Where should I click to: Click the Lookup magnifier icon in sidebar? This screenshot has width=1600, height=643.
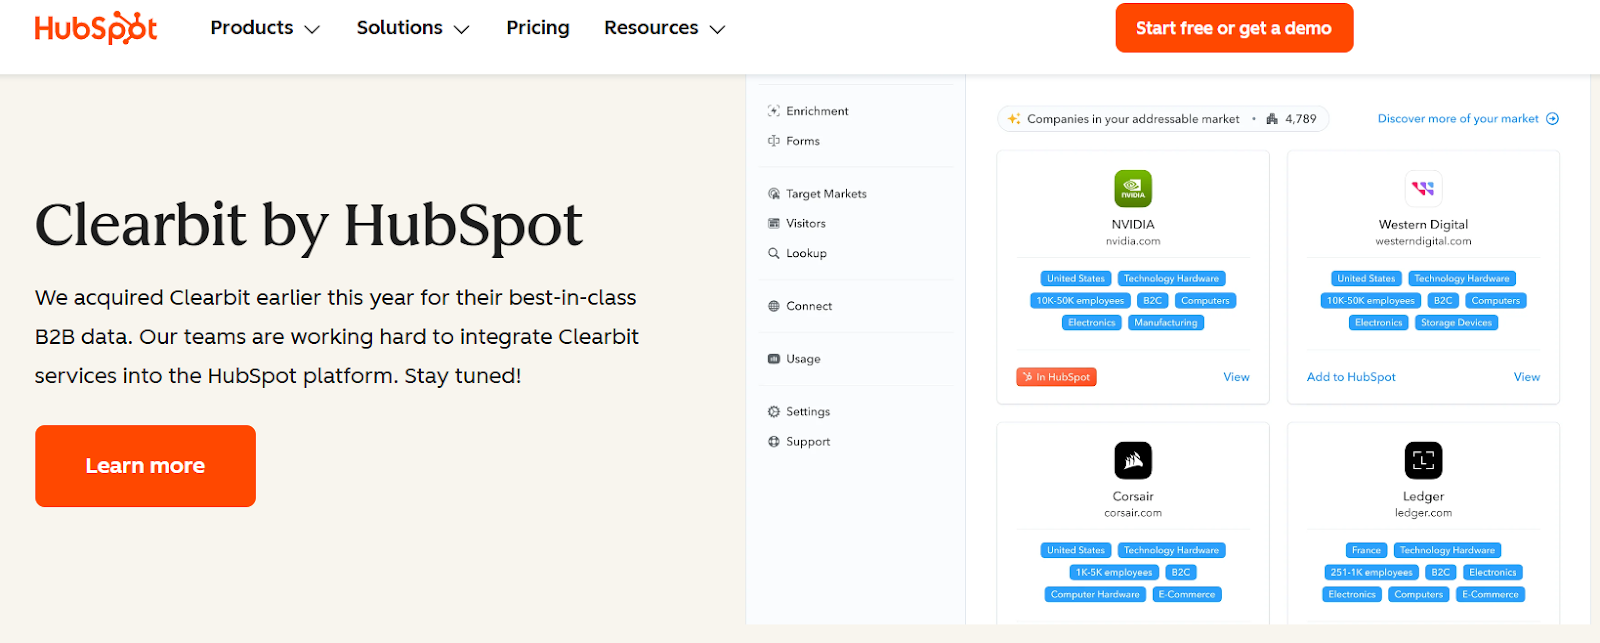click(774, 254)
